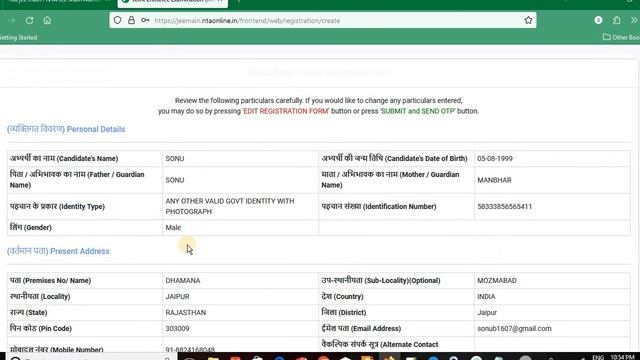This screenshot has height=360, width=640.
Task: Select date of birth 05-08-1999
Action: pos(495,158)
